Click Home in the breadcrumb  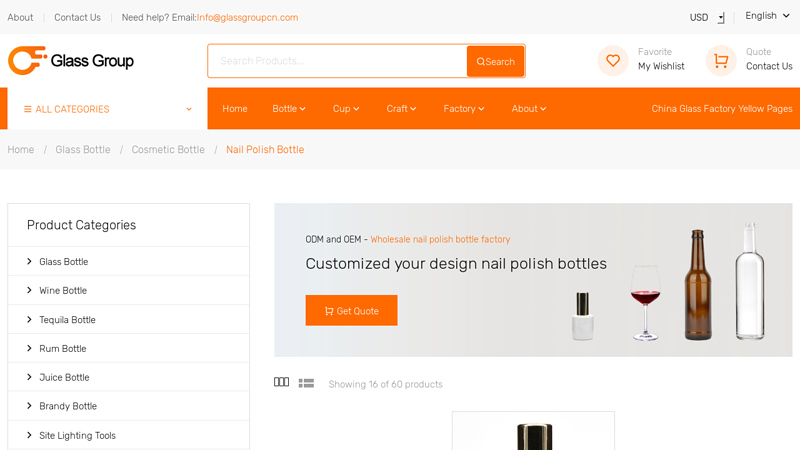21,149
